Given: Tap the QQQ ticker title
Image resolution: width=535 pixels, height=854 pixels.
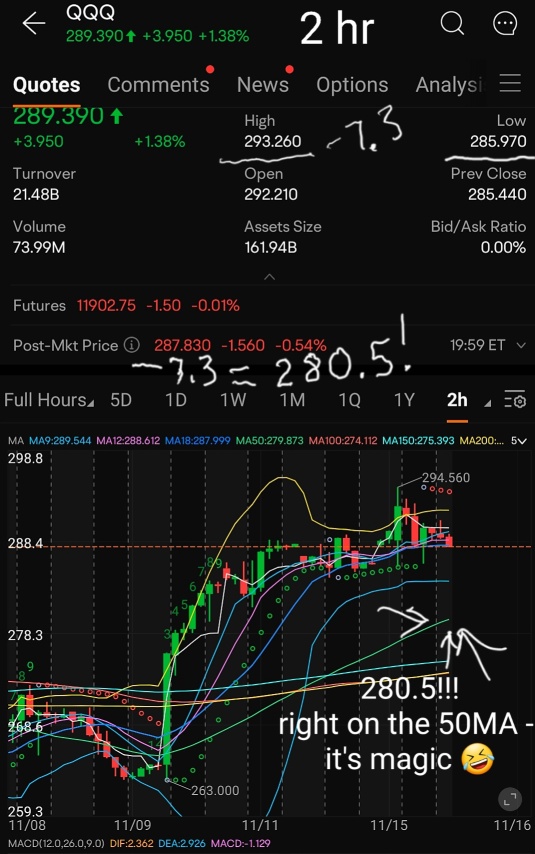Looking at the screenshot, I should tap(90, 12).
